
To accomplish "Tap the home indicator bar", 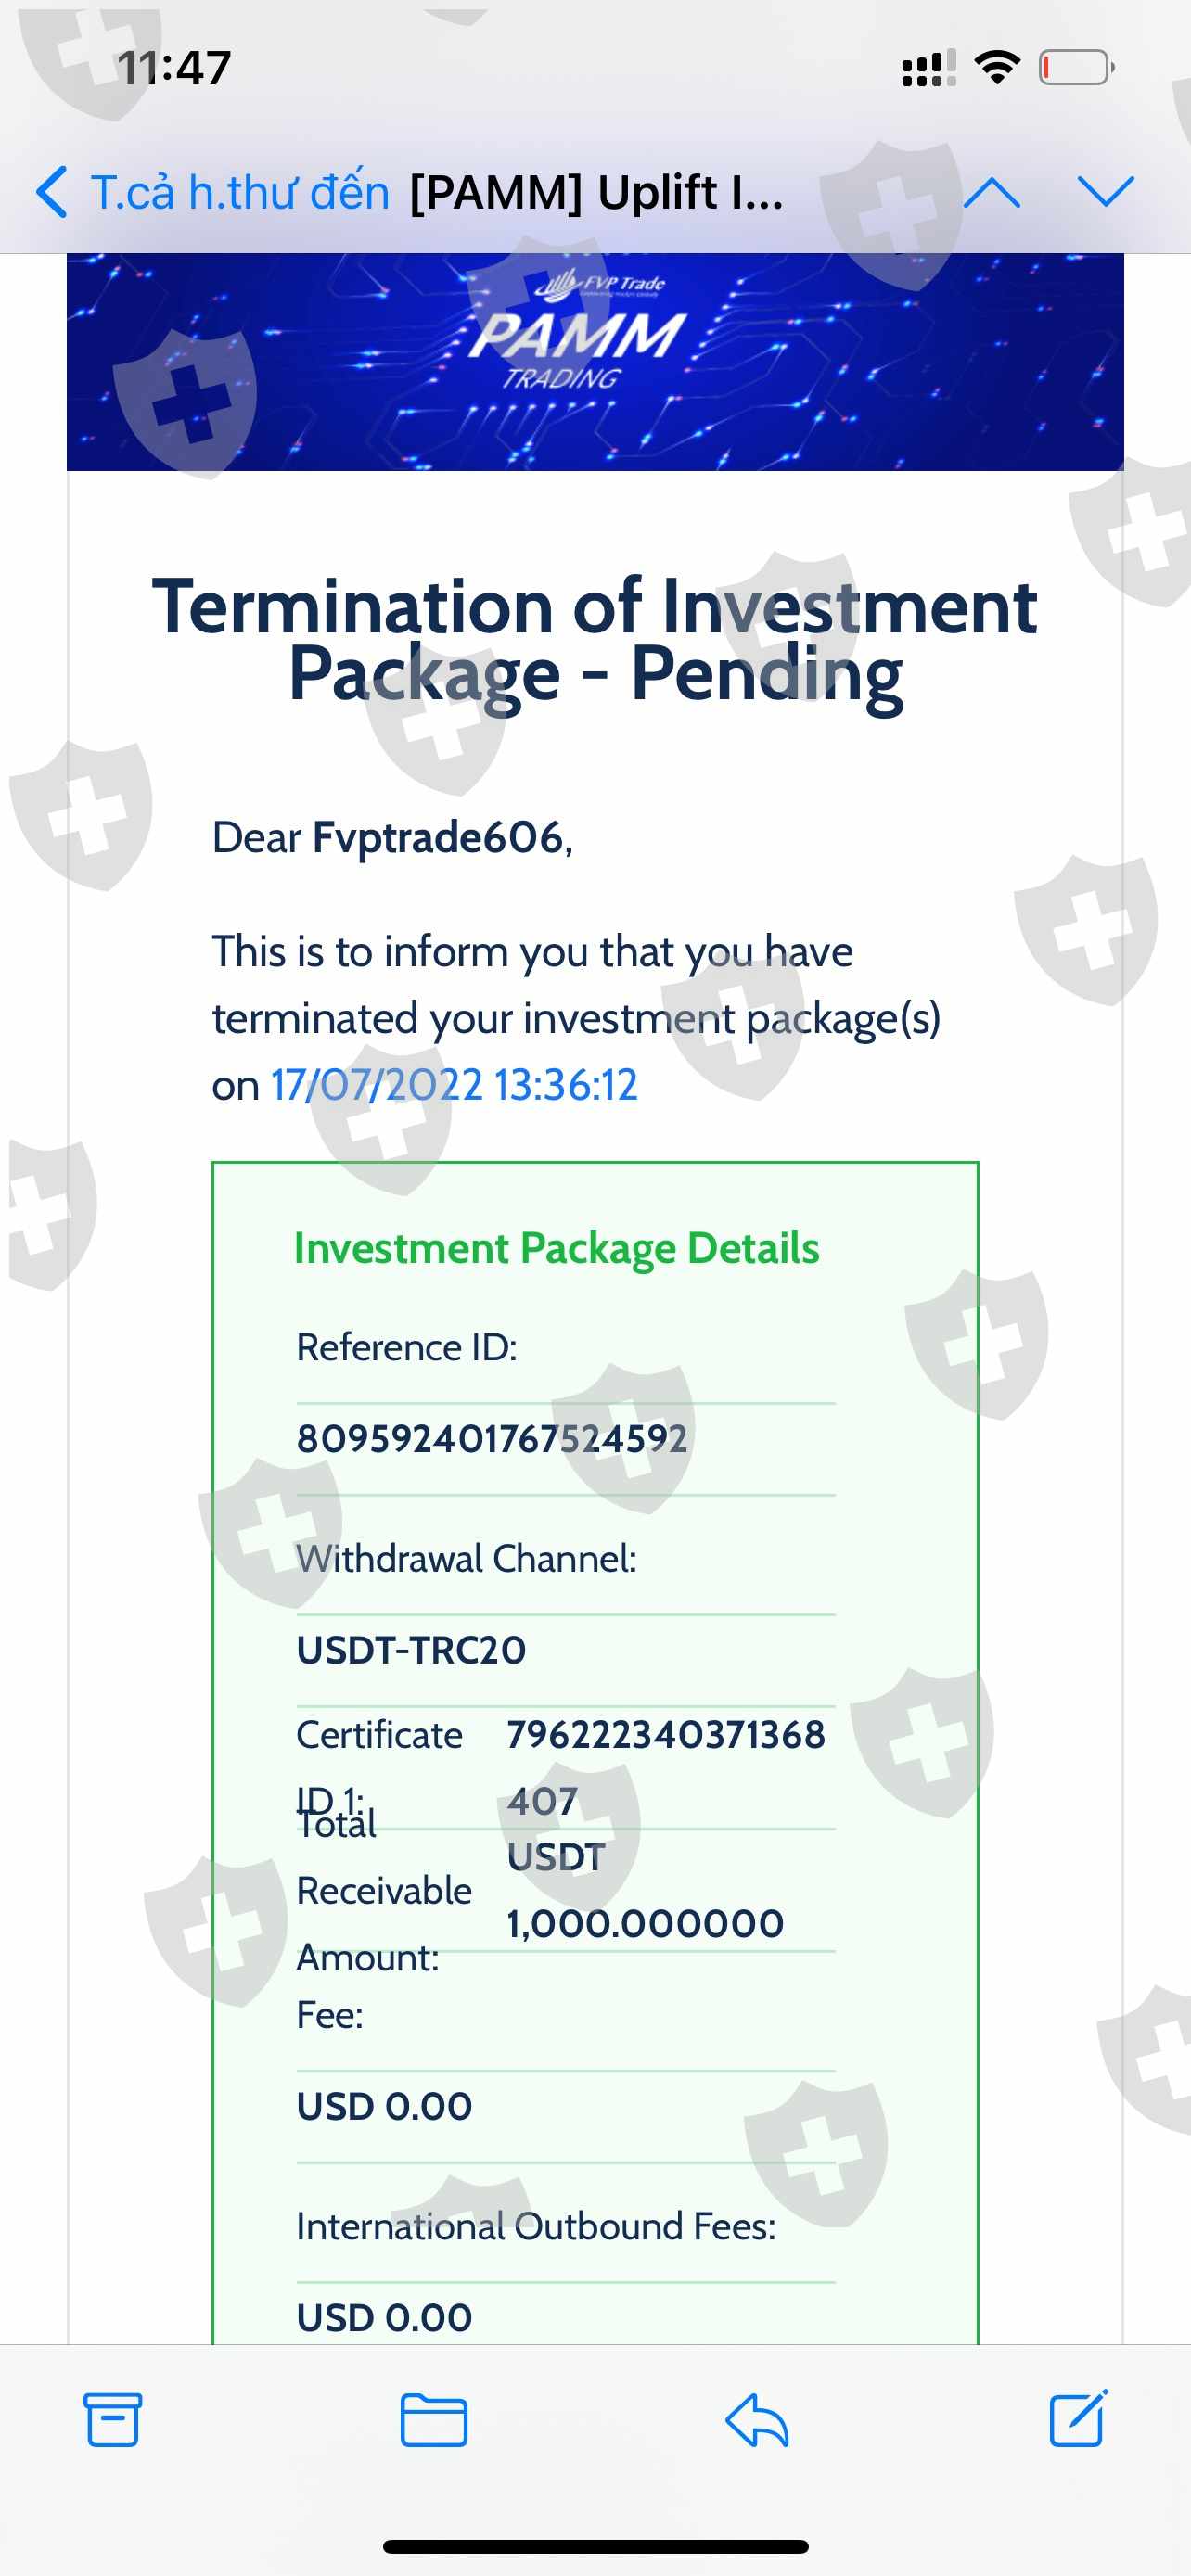I will (595, 2546).
